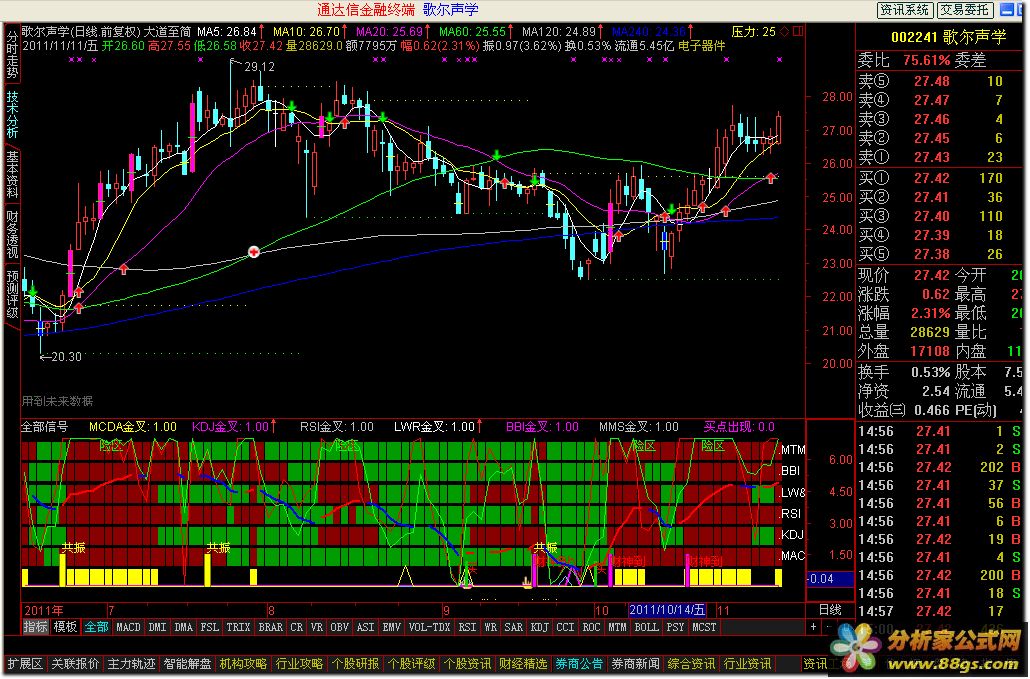Click the 2011/10/14/五 date marker on time axis

667,610
